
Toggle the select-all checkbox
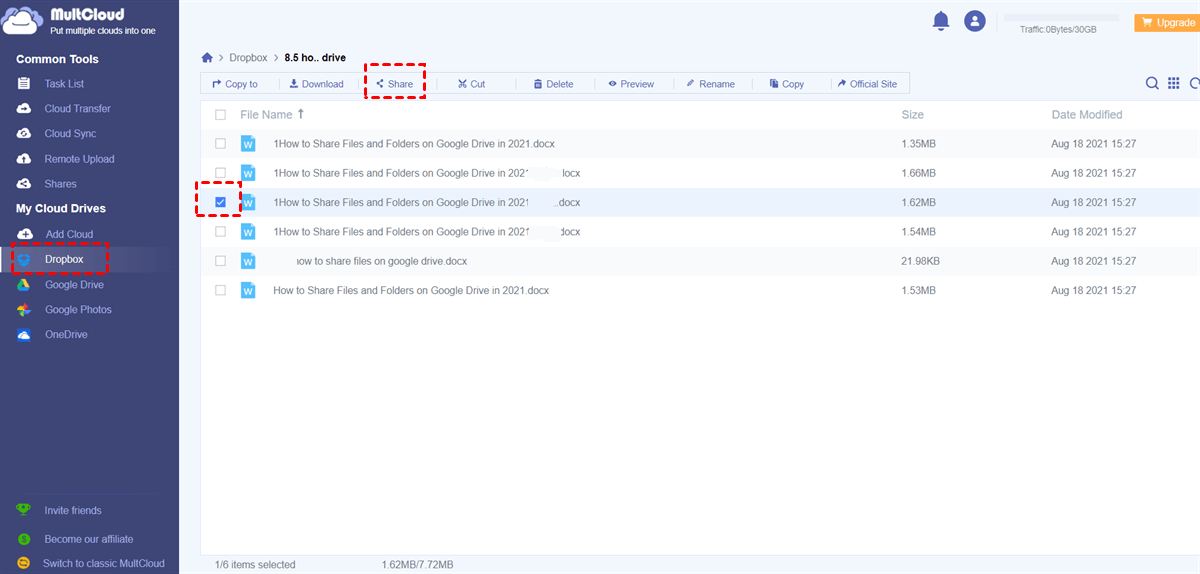[x=220, y=115]
